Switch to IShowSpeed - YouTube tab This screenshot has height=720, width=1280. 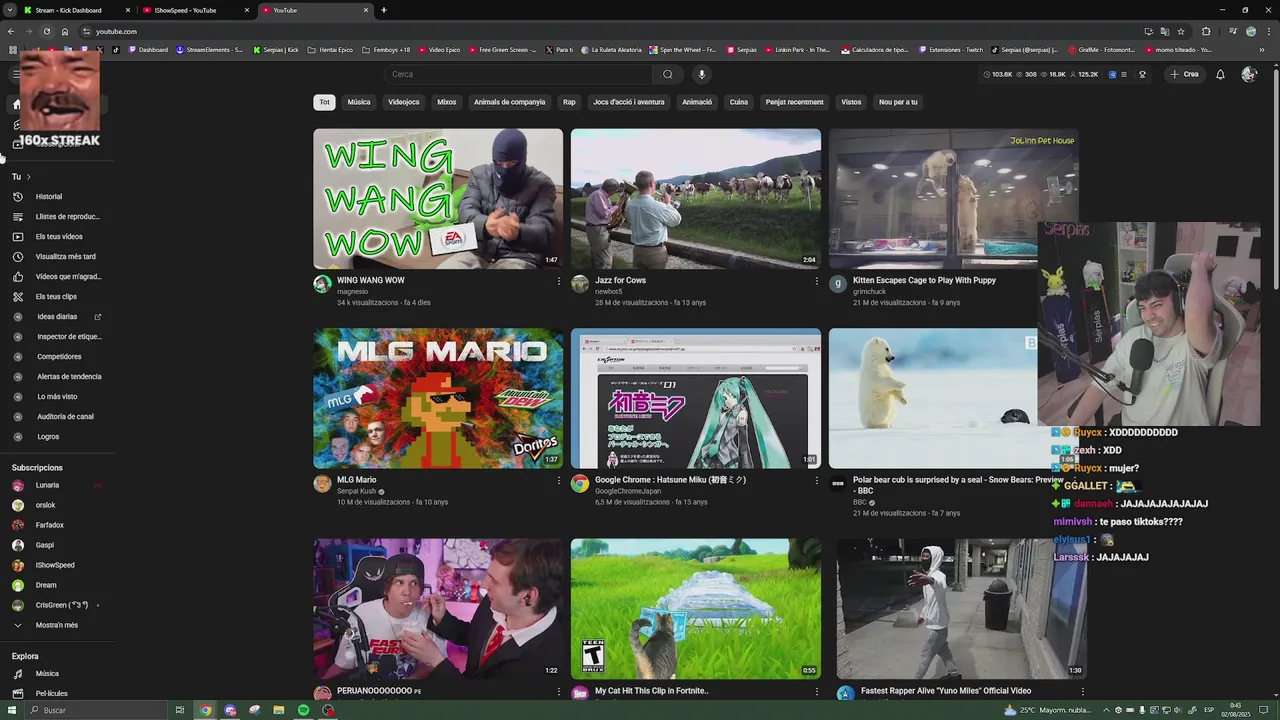tap(193, 10)
